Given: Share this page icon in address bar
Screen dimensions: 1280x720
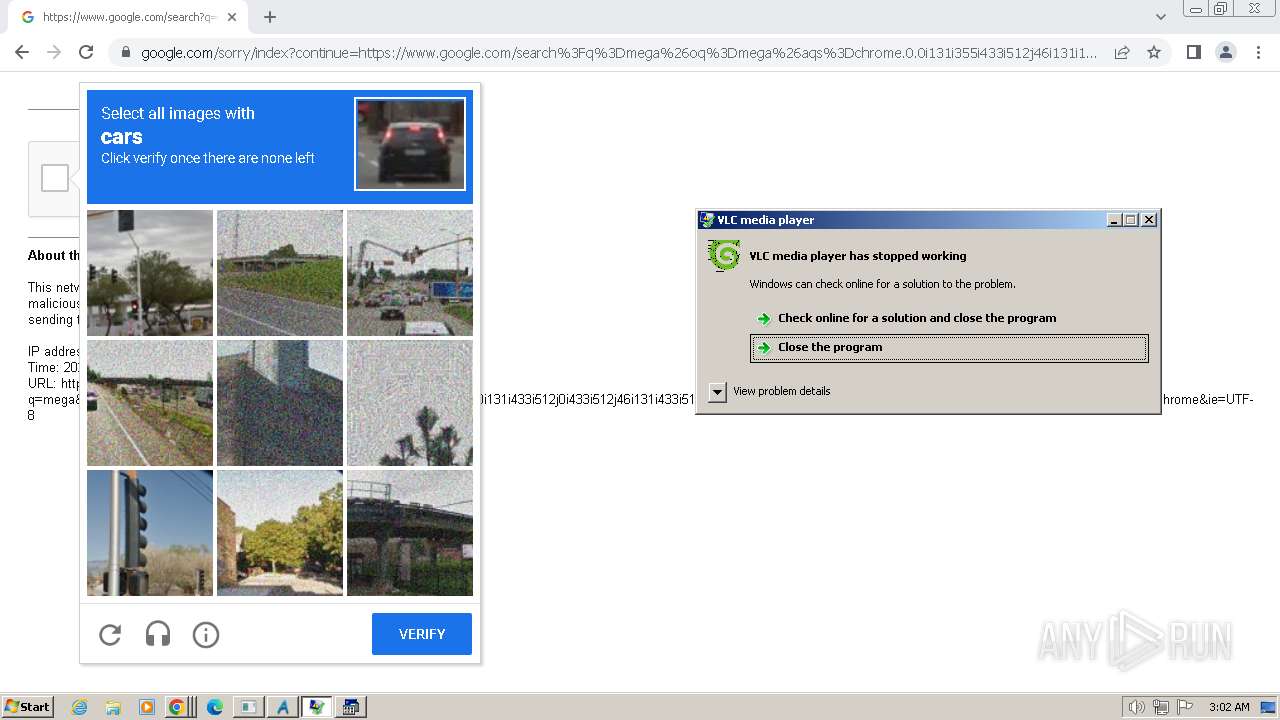Looking at the screenshot, I should (x=1122, y=52).
